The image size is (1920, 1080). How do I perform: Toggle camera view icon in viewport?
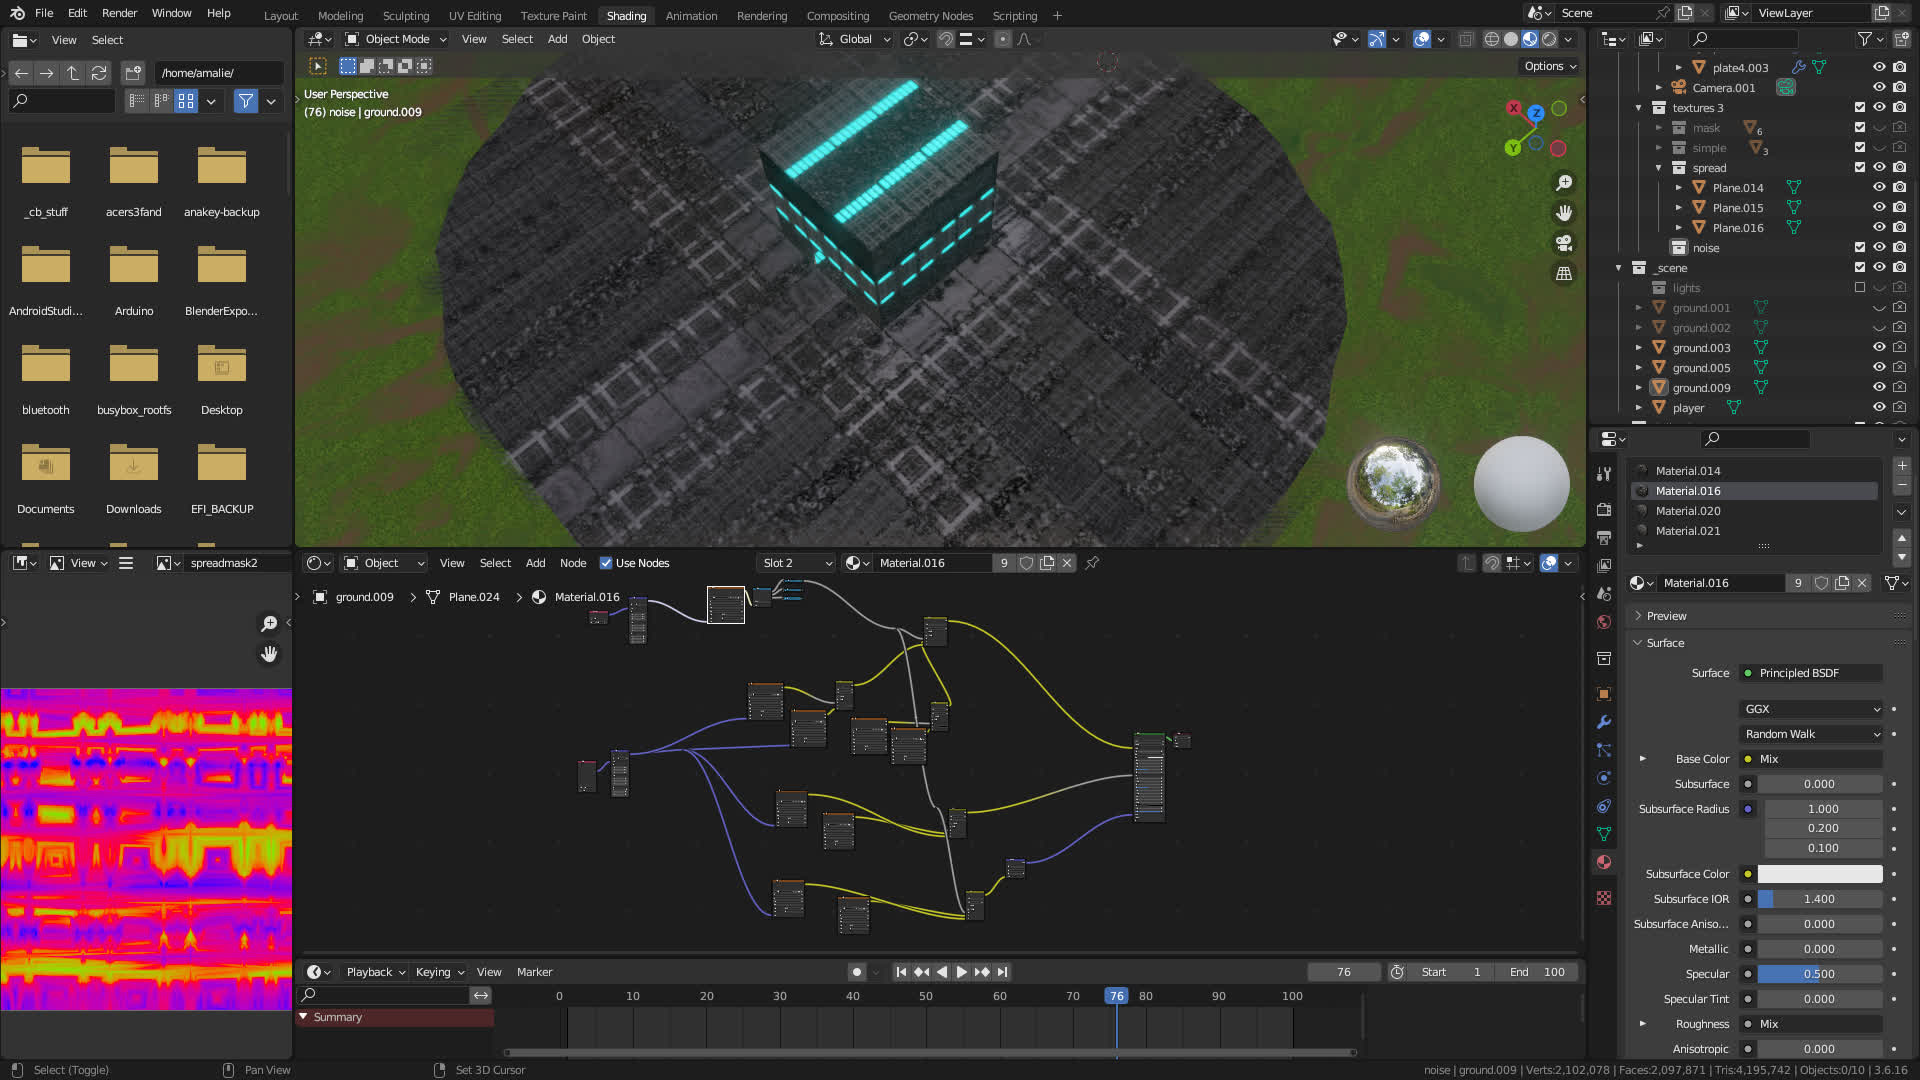[1564, 243]
